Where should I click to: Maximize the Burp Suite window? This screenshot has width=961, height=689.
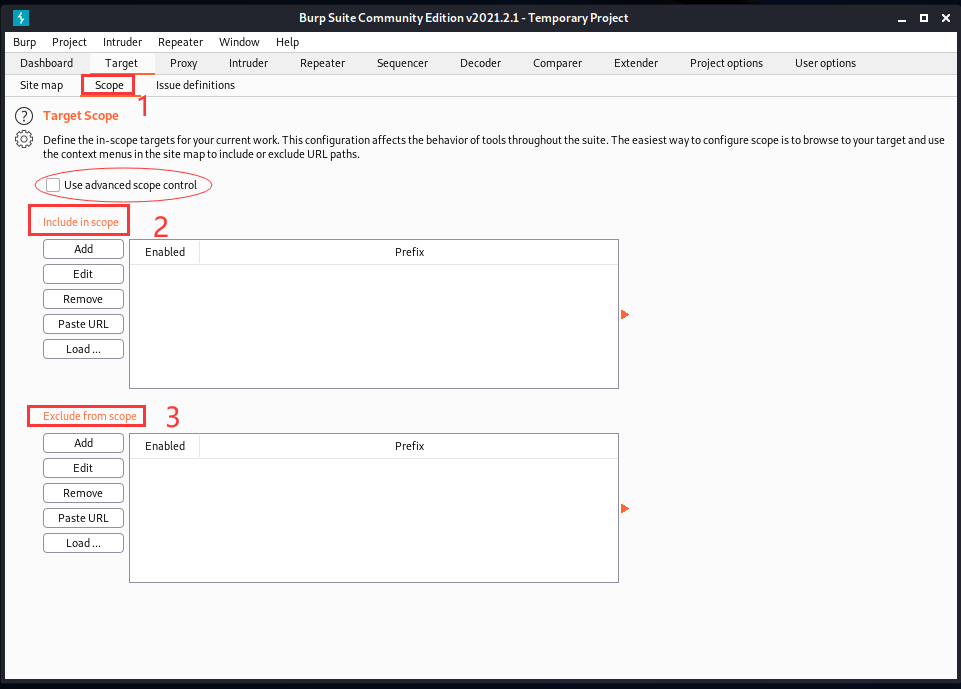924,18
